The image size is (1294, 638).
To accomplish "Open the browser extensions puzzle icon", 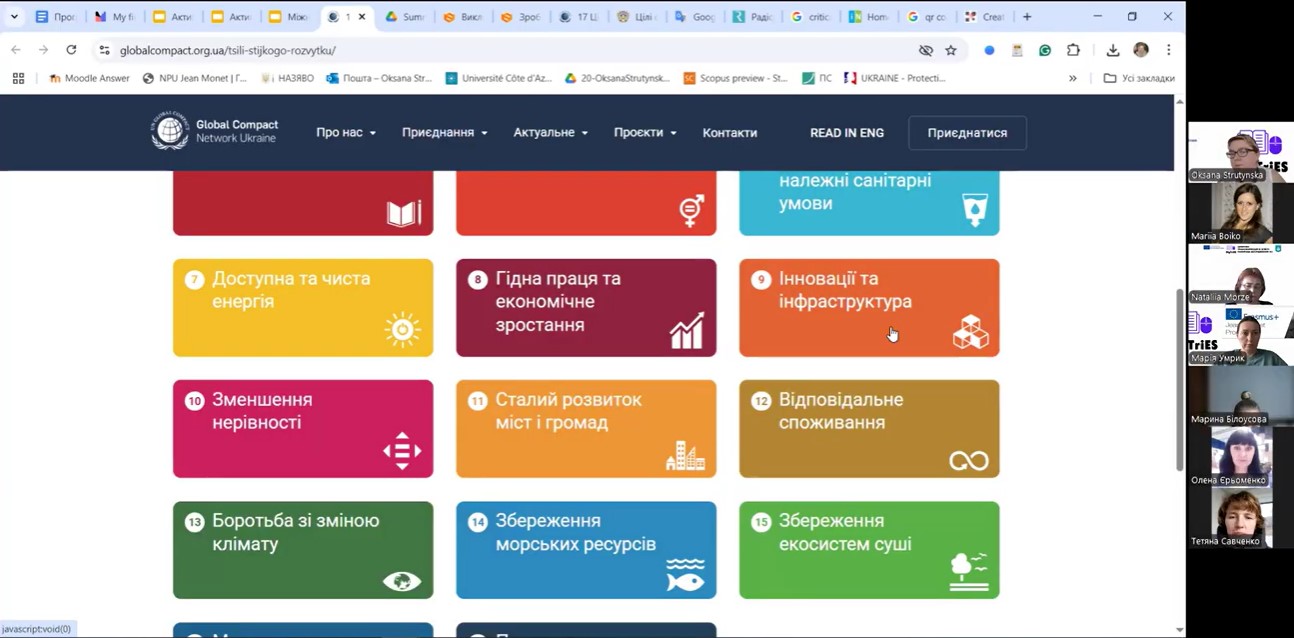I will pos(1073,50).
